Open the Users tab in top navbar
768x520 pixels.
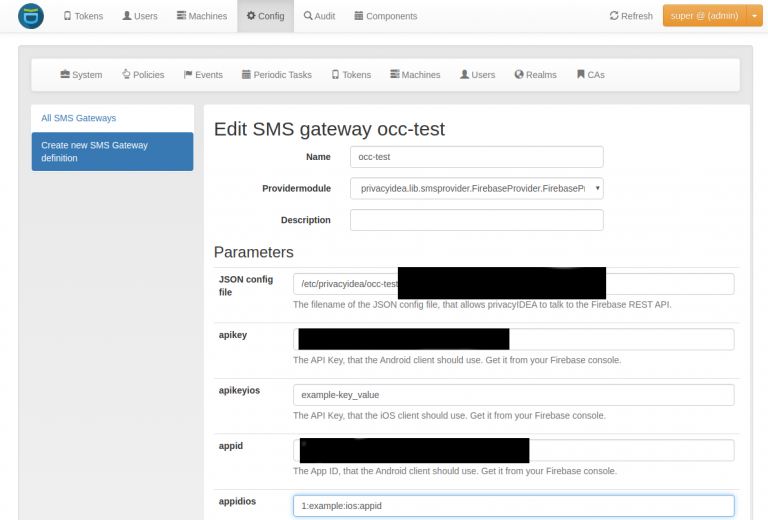point(140,16)
